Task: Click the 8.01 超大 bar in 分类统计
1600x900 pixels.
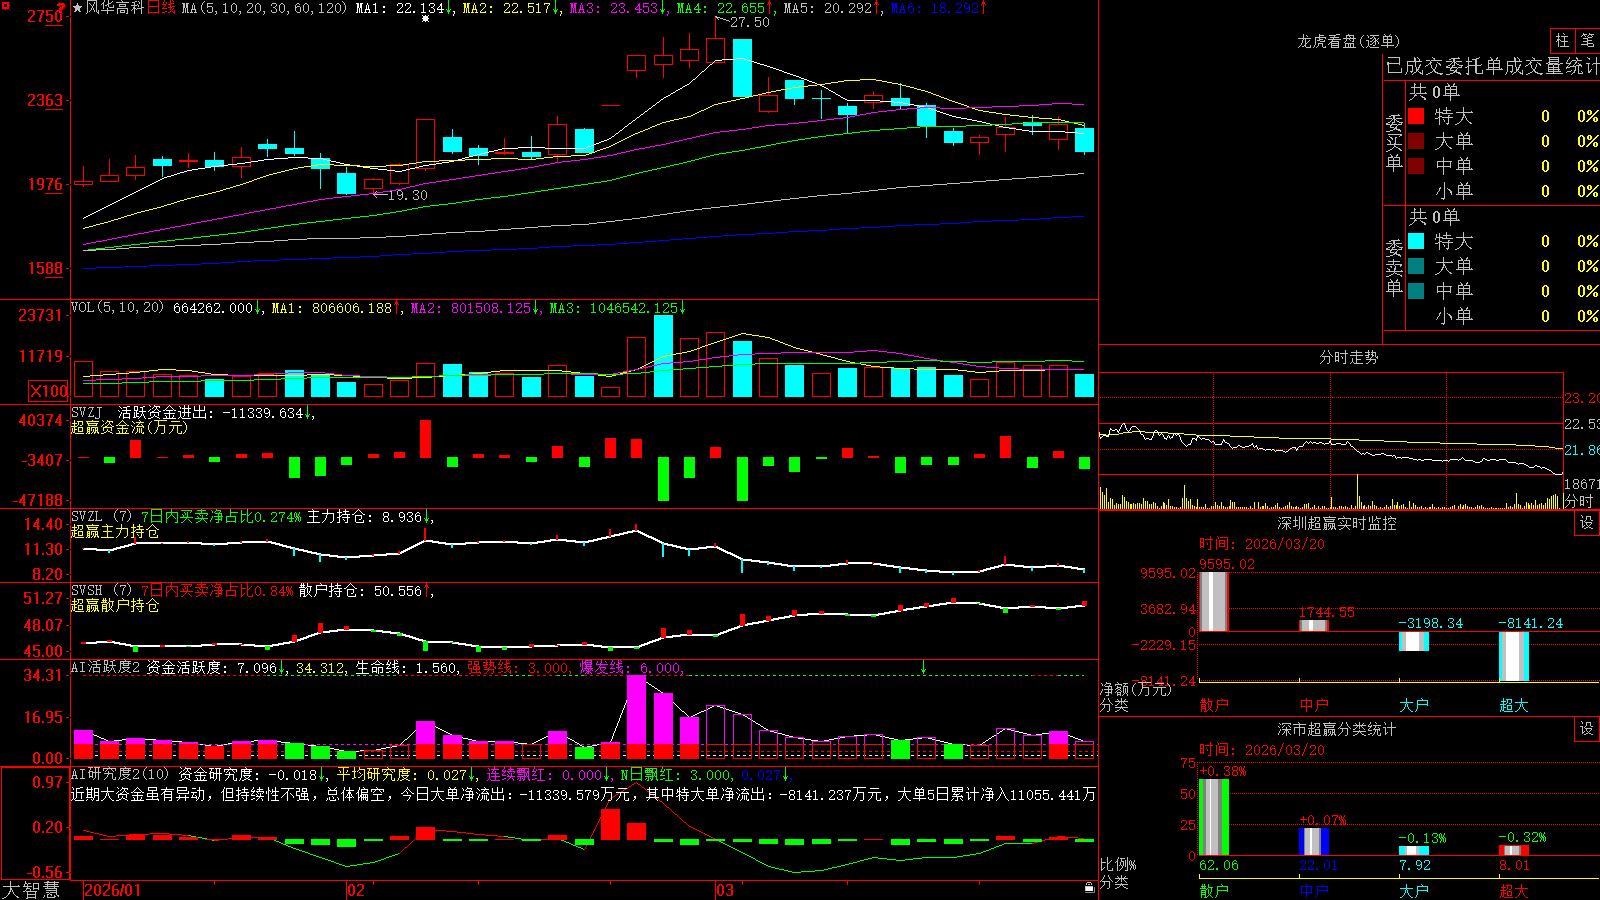Action: point(1514,851)
